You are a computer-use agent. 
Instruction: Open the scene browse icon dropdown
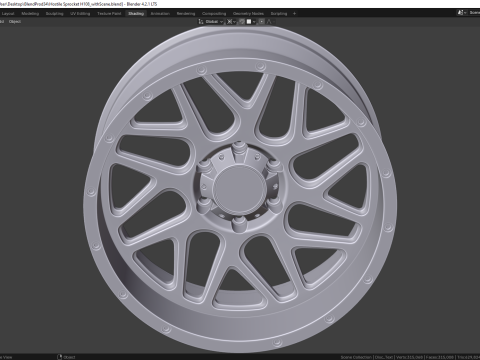pyautogui.click(x=462, y=13)
